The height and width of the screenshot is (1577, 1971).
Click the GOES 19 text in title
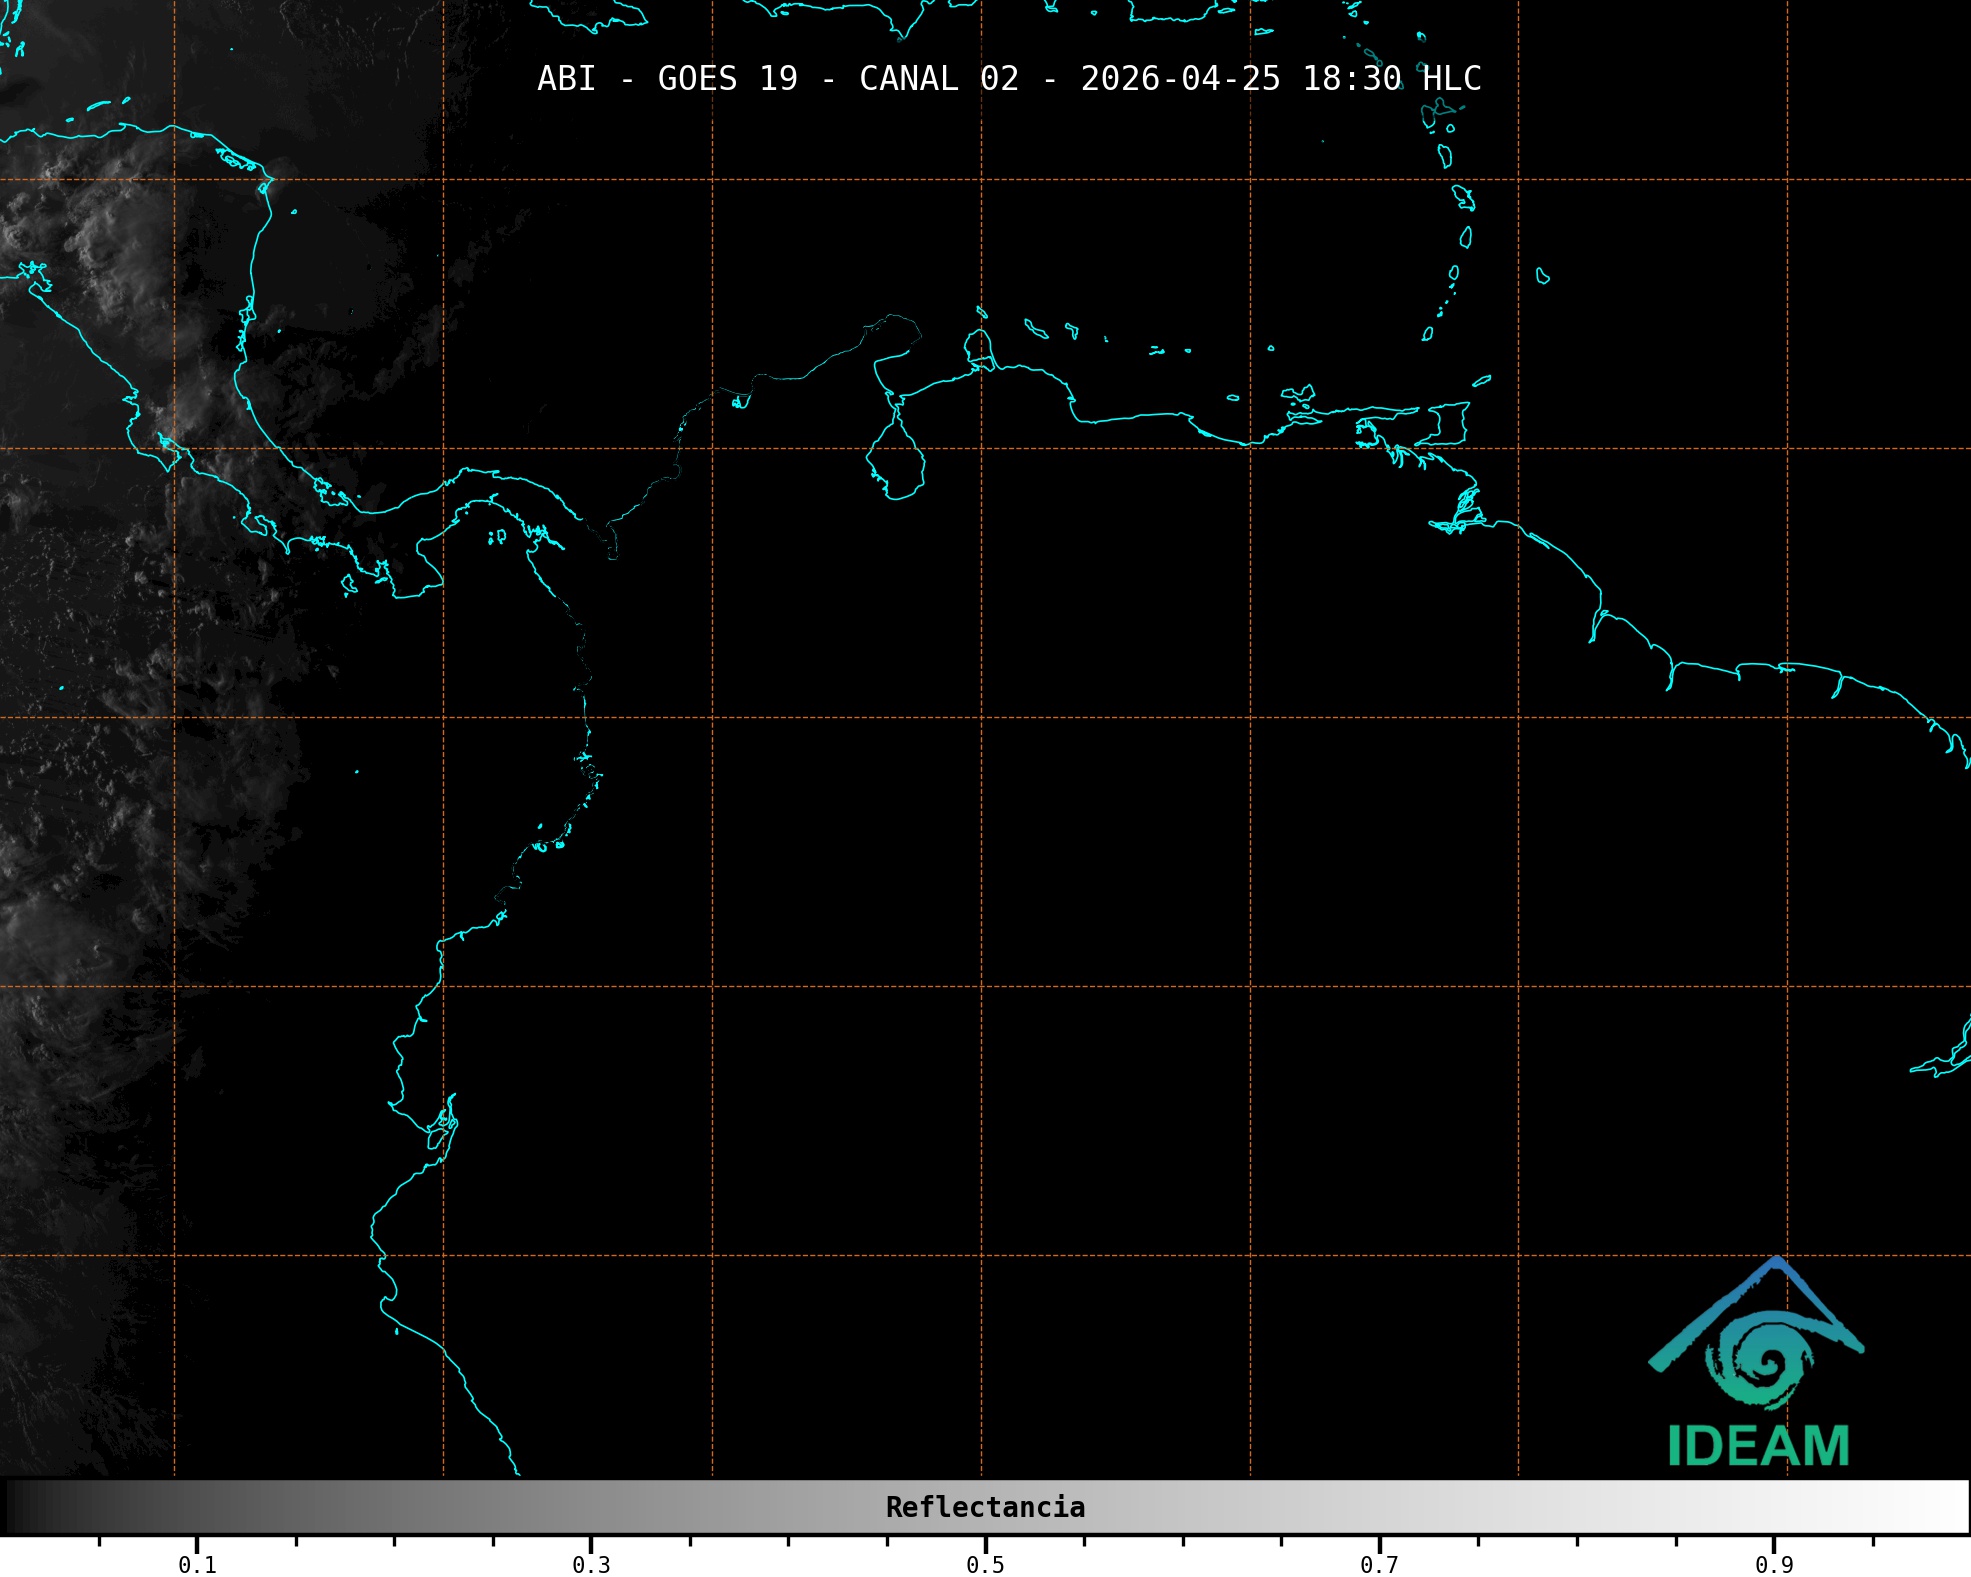pos(727,78)
